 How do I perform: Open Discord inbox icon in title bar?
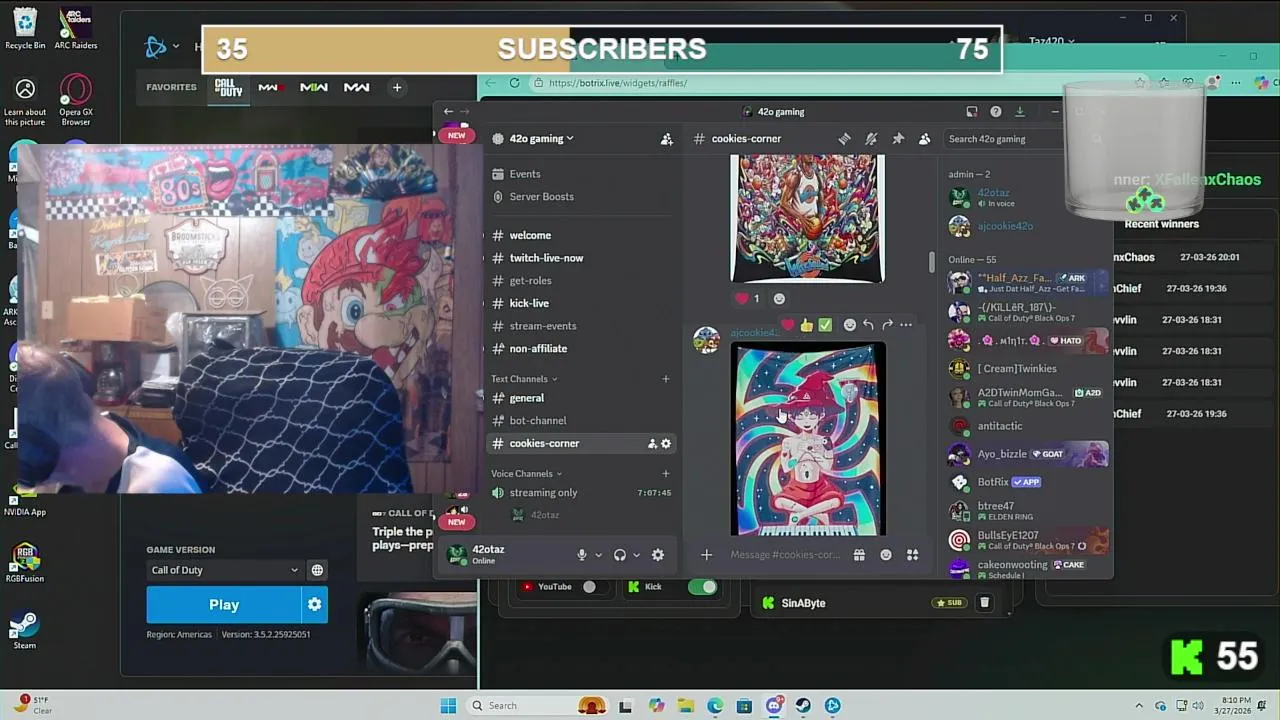(x=971, y=112)
